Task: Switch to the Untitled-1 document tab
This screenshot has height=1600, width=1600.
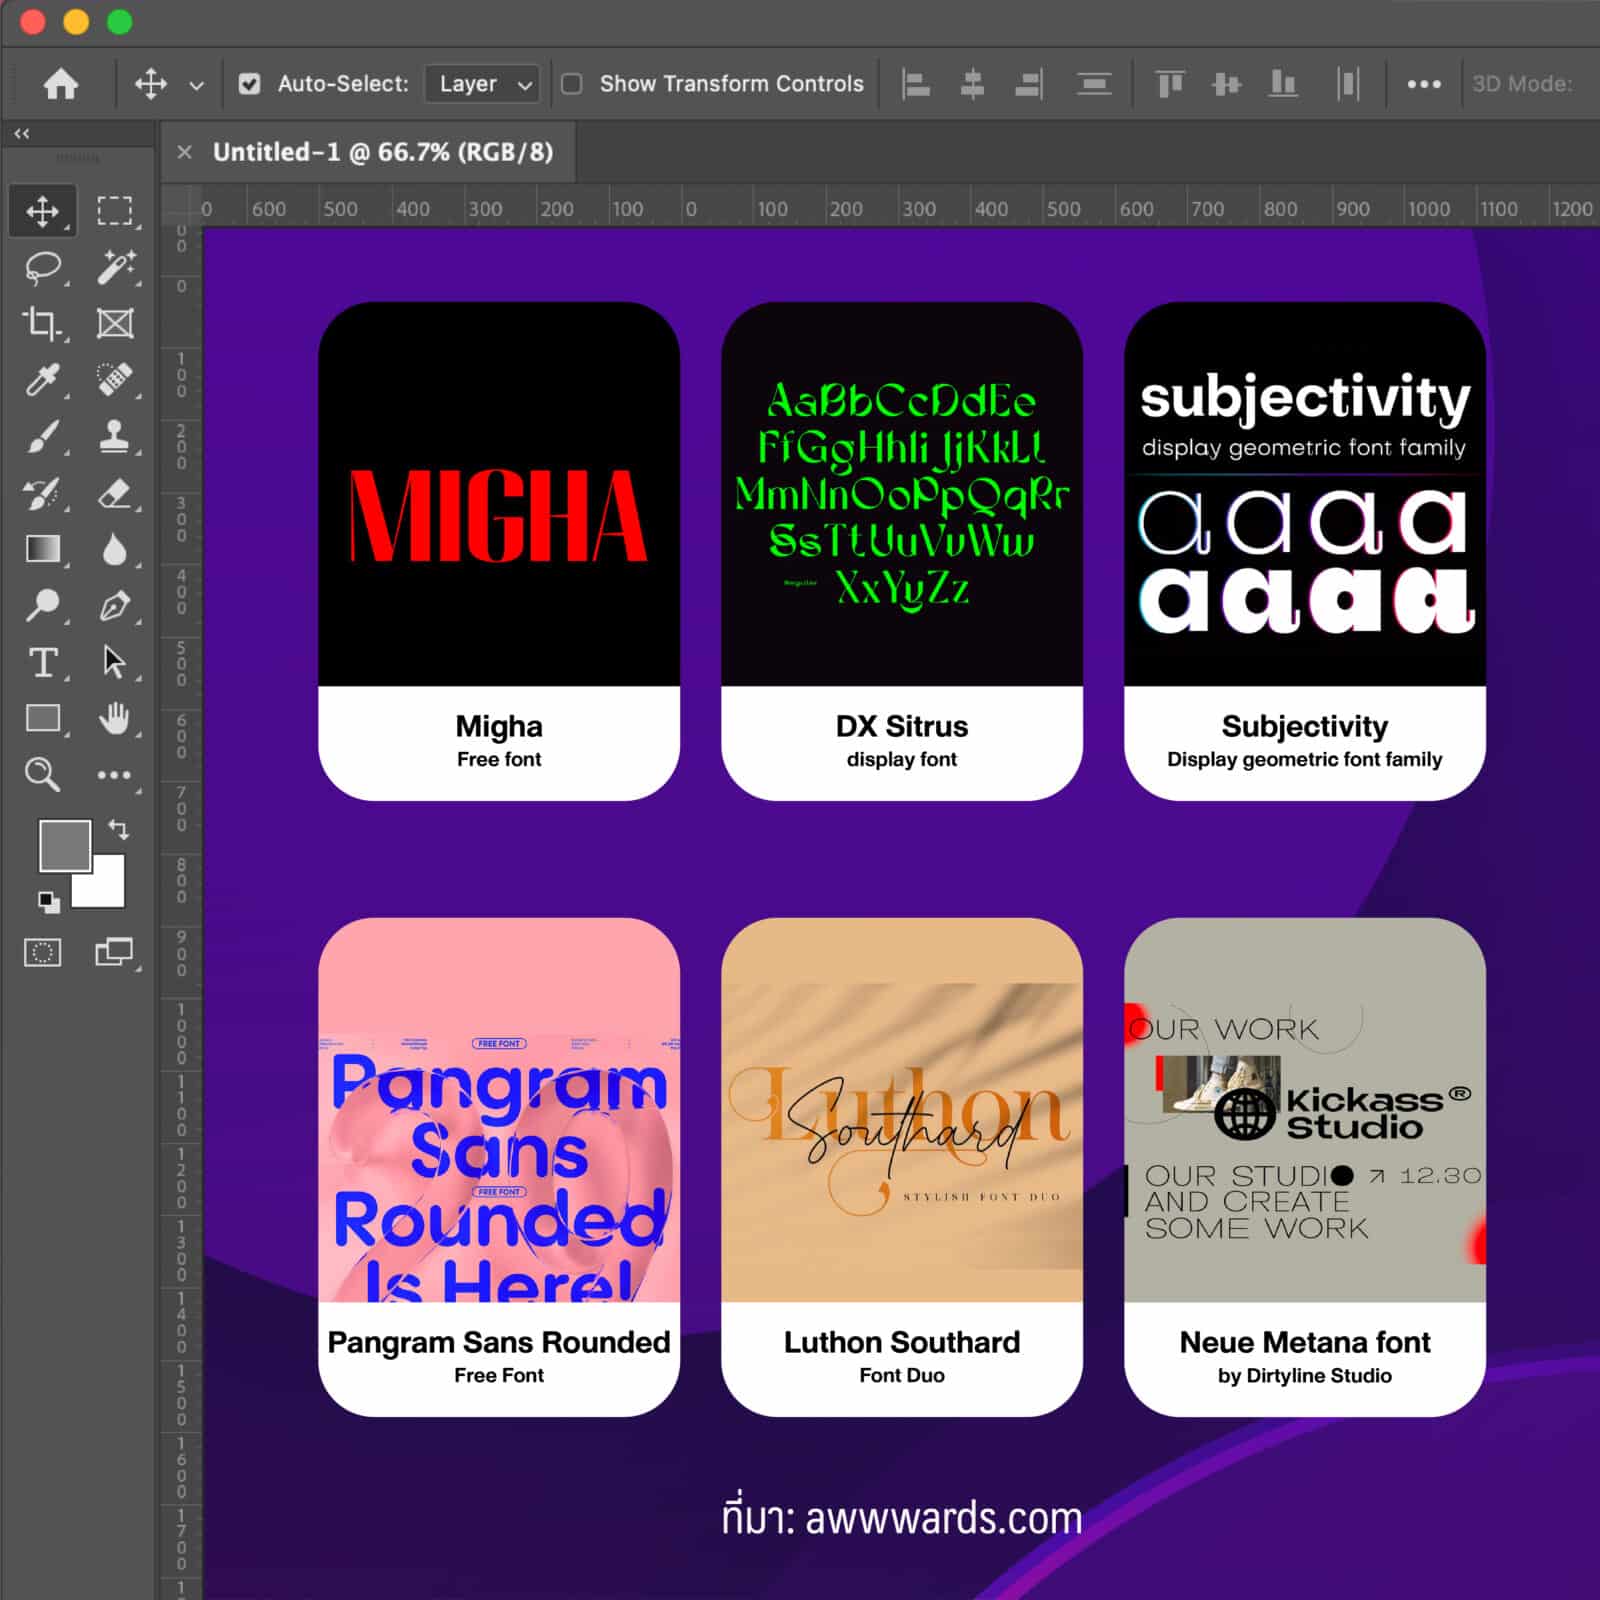Action: tap(382, 152)
